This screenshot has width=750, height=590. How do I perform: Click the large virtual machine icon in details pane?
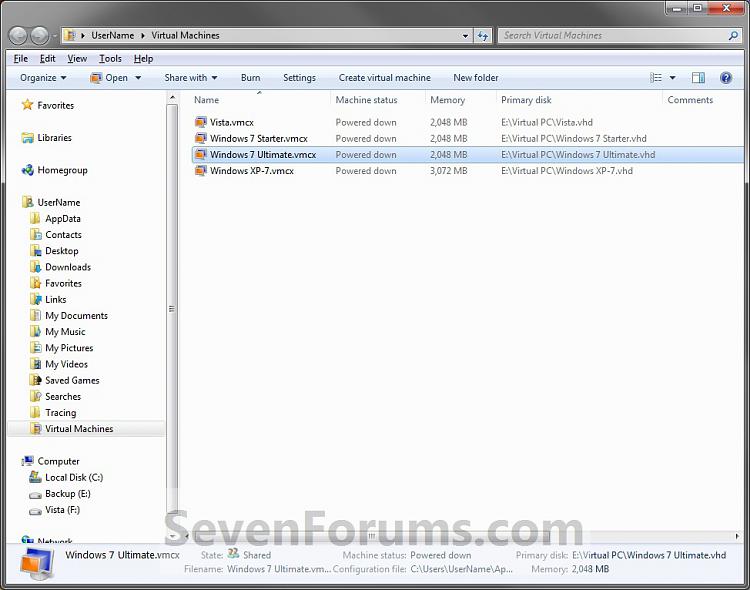[37, 564]
